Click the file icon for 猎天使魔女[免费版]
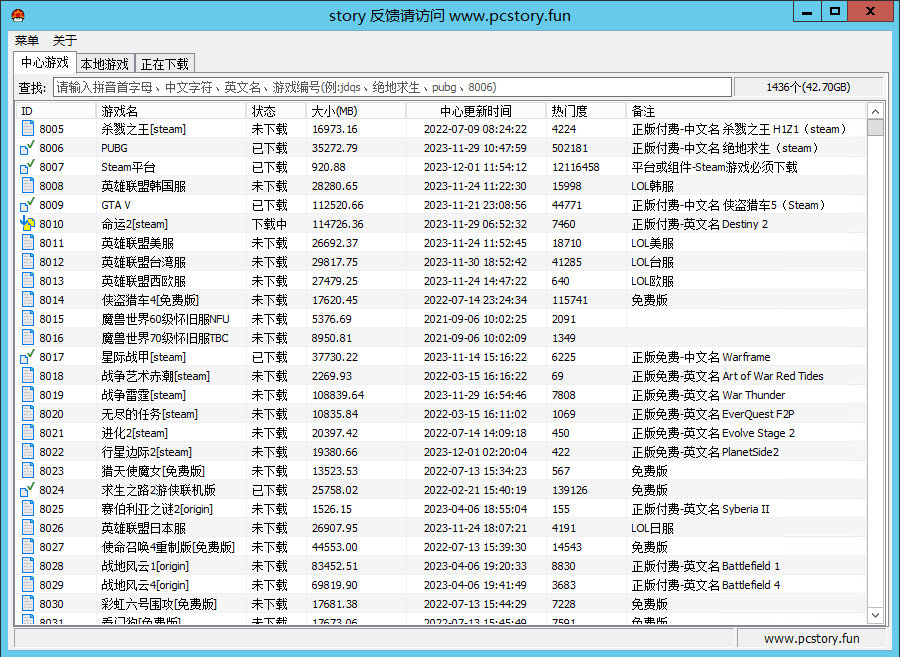This screenshot has width=900, height=657. click(x=28, y=470)
